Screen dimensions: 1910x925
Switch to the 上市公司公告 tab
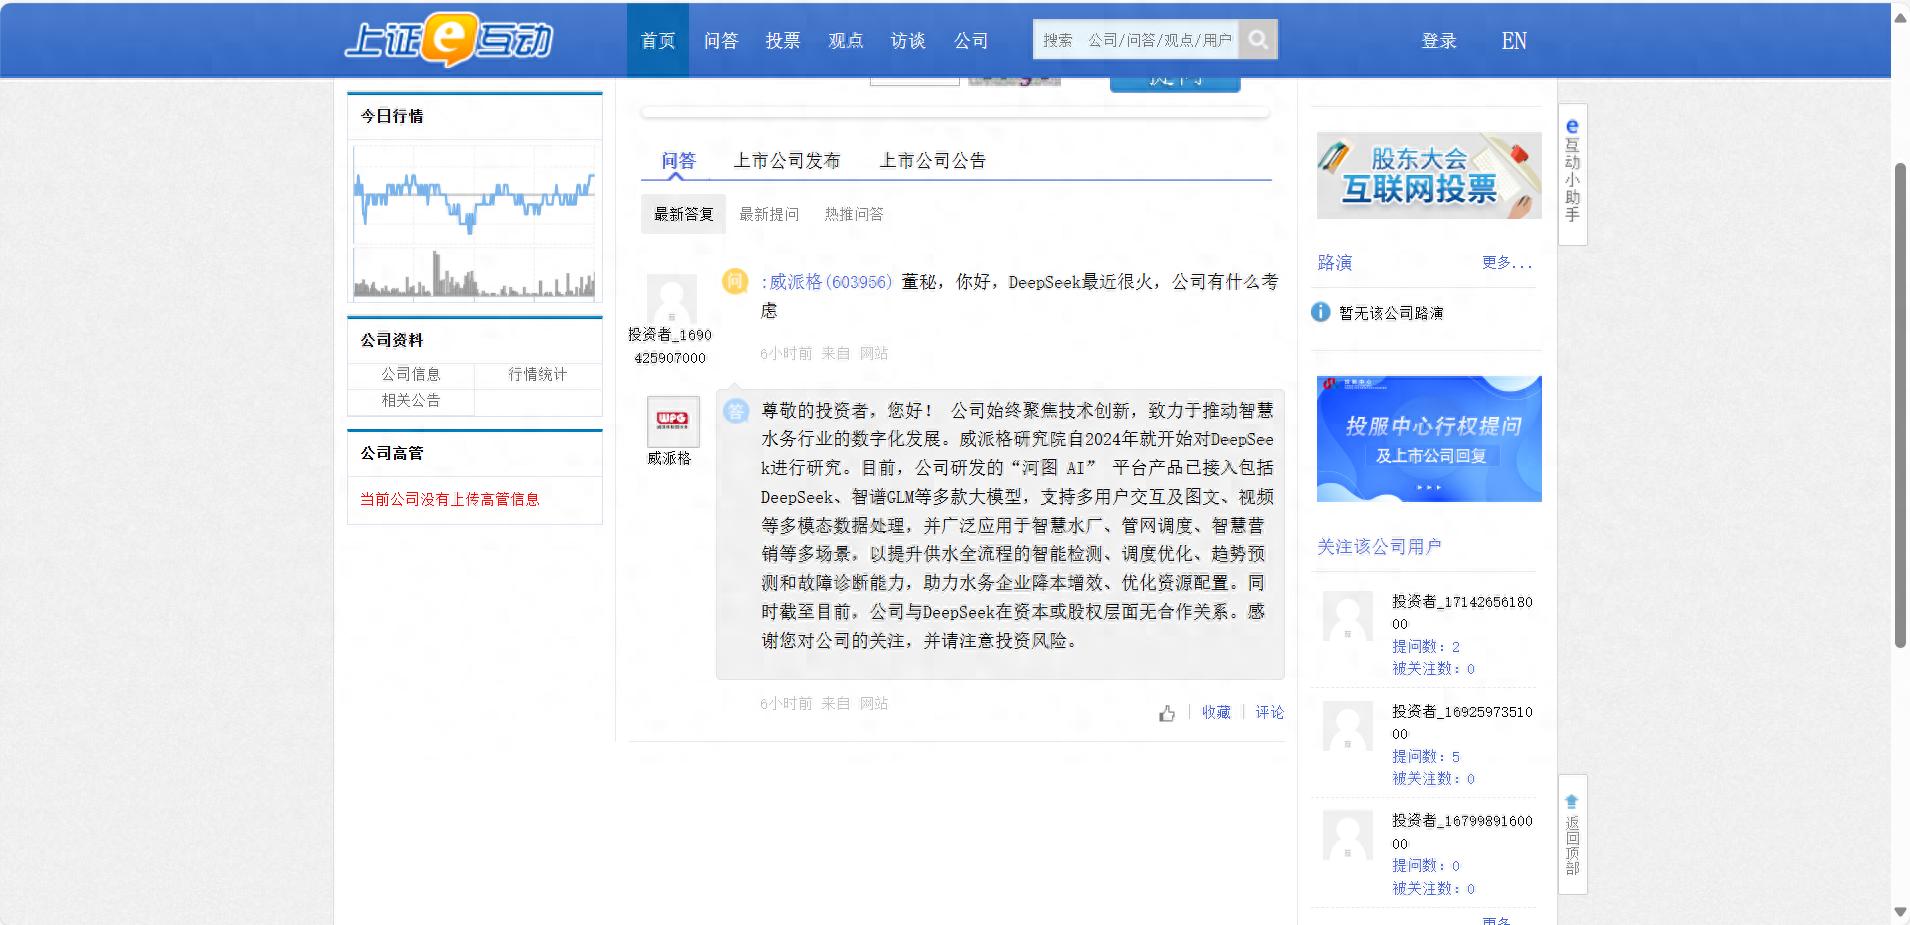pyautogui.click(x=932, y=160)
